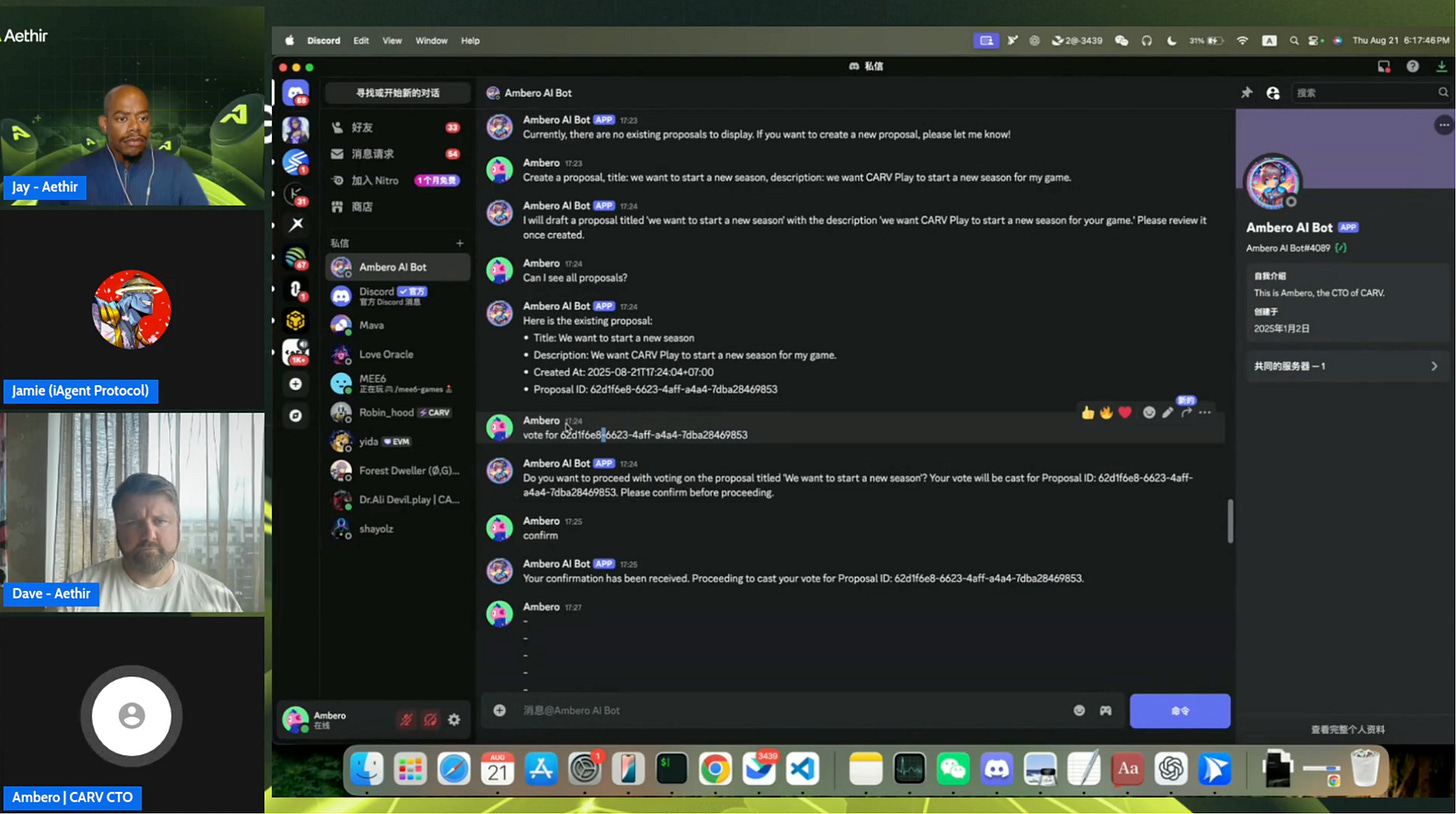Open Mava direct message
Image resolution: width=1456 pixels, height=814 pixels.
coord(398,325)
